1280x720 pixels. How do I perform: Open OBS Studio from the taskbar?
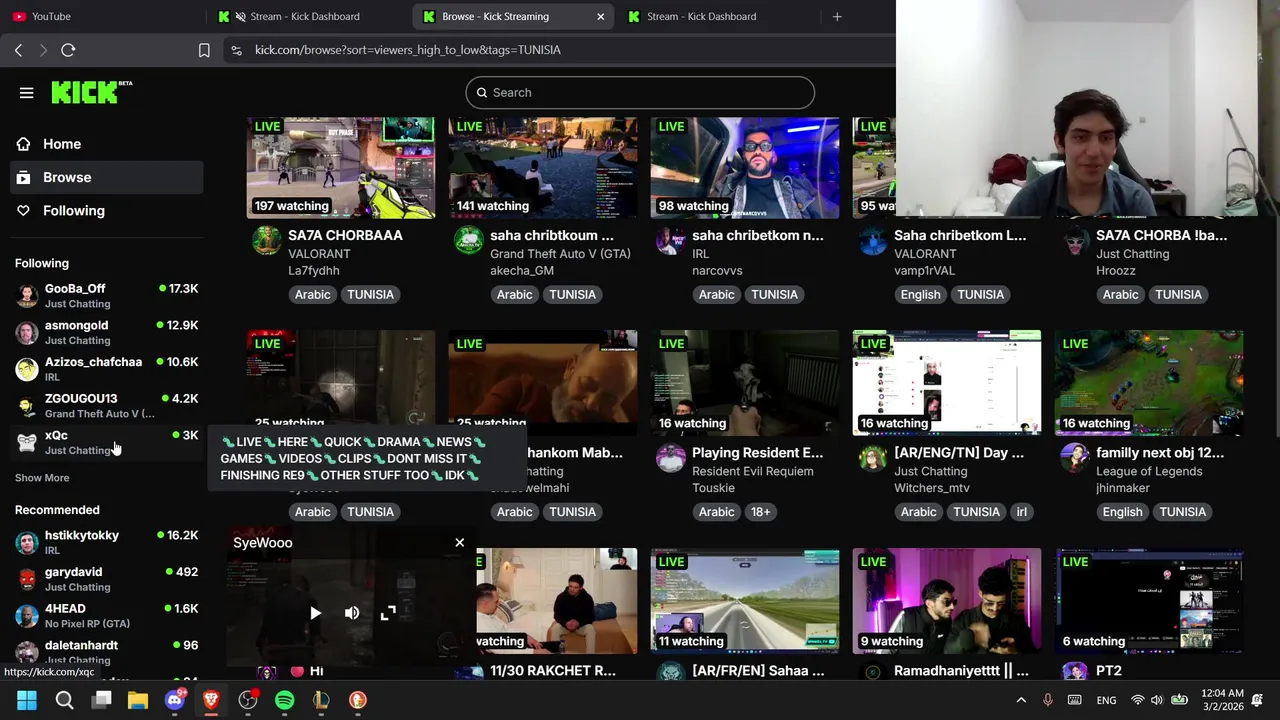click(248, 700)
